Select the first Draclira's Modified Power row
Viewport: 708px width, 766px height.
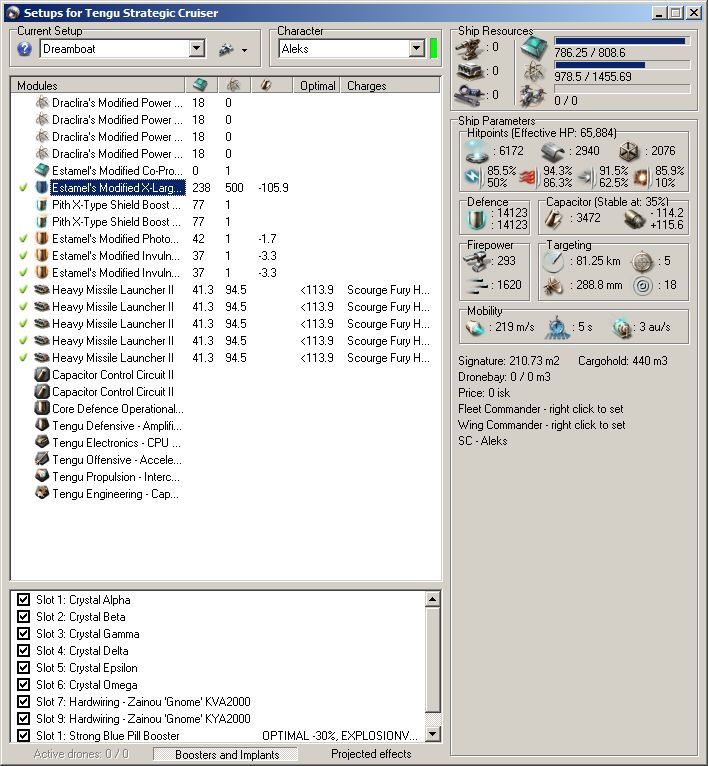click(x=225, y=103)
